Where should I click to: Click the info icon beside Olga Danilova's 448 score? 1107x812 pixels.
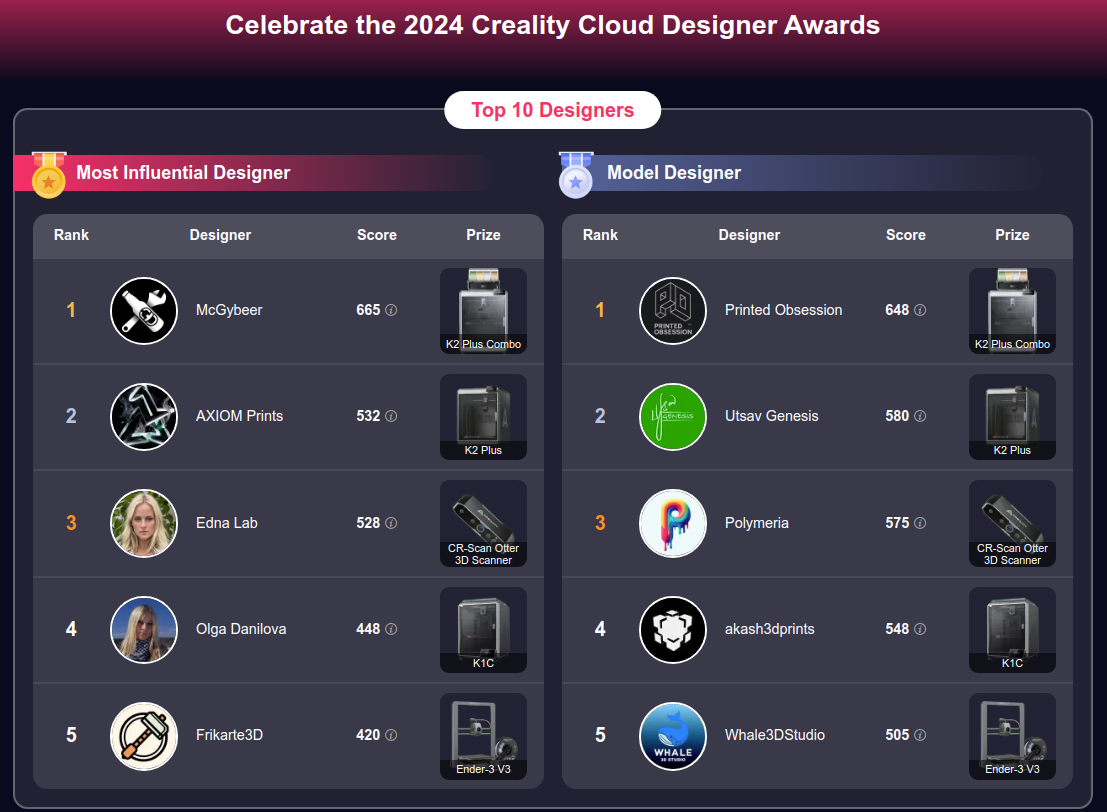391,629
